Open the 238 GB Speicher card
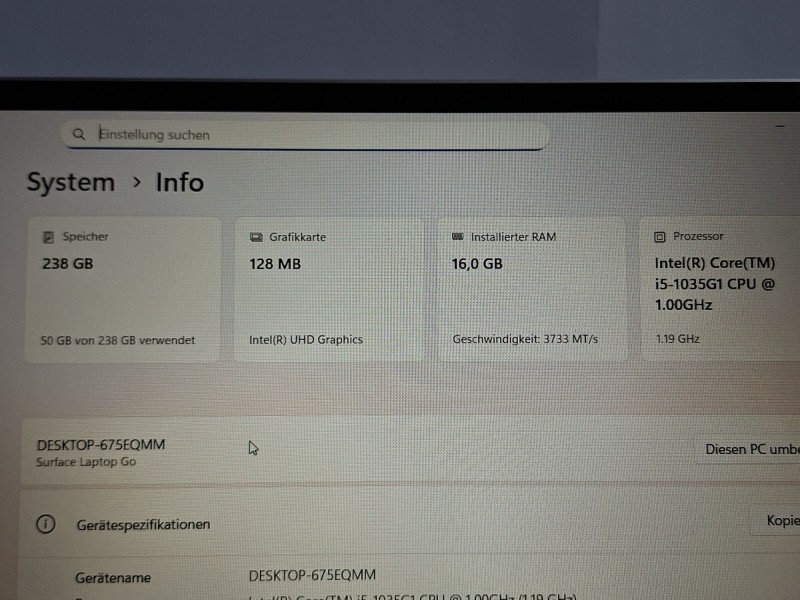Image resolution: width=800 pixels, height=600 pixels. (x=123, y=290)
